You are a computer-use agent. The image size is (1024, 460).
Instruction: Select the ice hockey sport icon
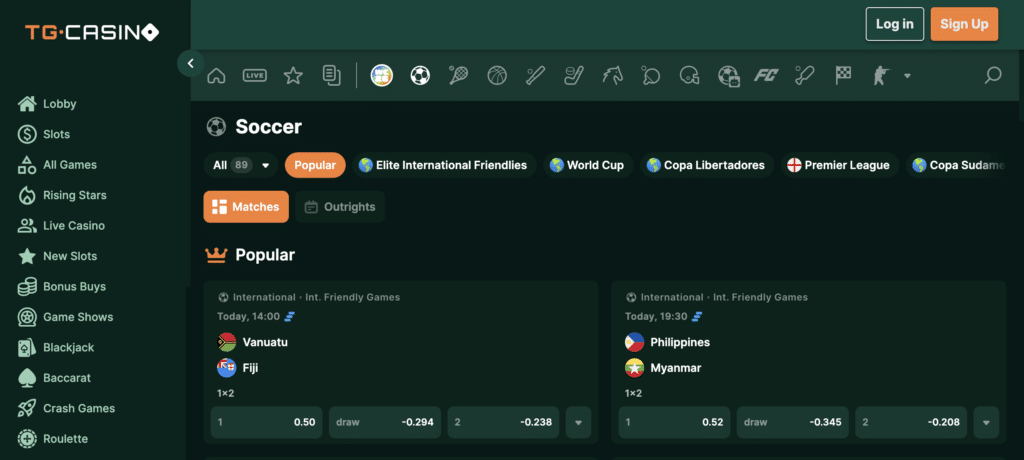[x=574, y=76]
